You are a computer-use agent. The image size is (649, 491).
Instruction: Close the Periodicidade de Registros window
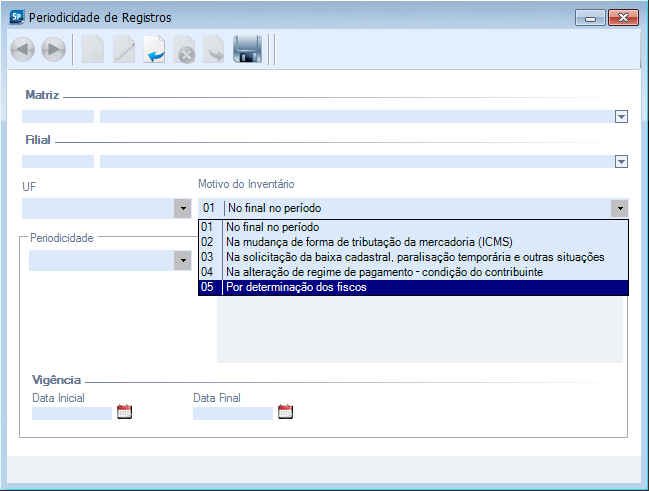pyautogui.click(x=623, y=18)
